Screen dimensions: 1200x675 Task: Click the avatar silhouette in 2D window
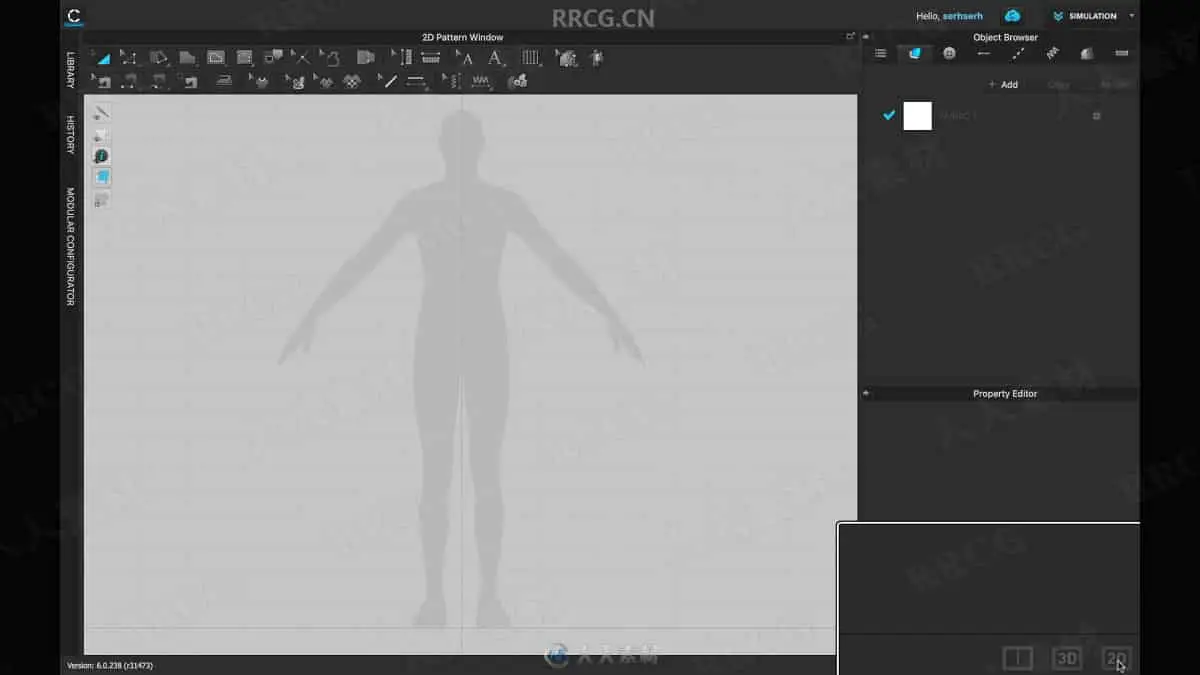point(461,368)
